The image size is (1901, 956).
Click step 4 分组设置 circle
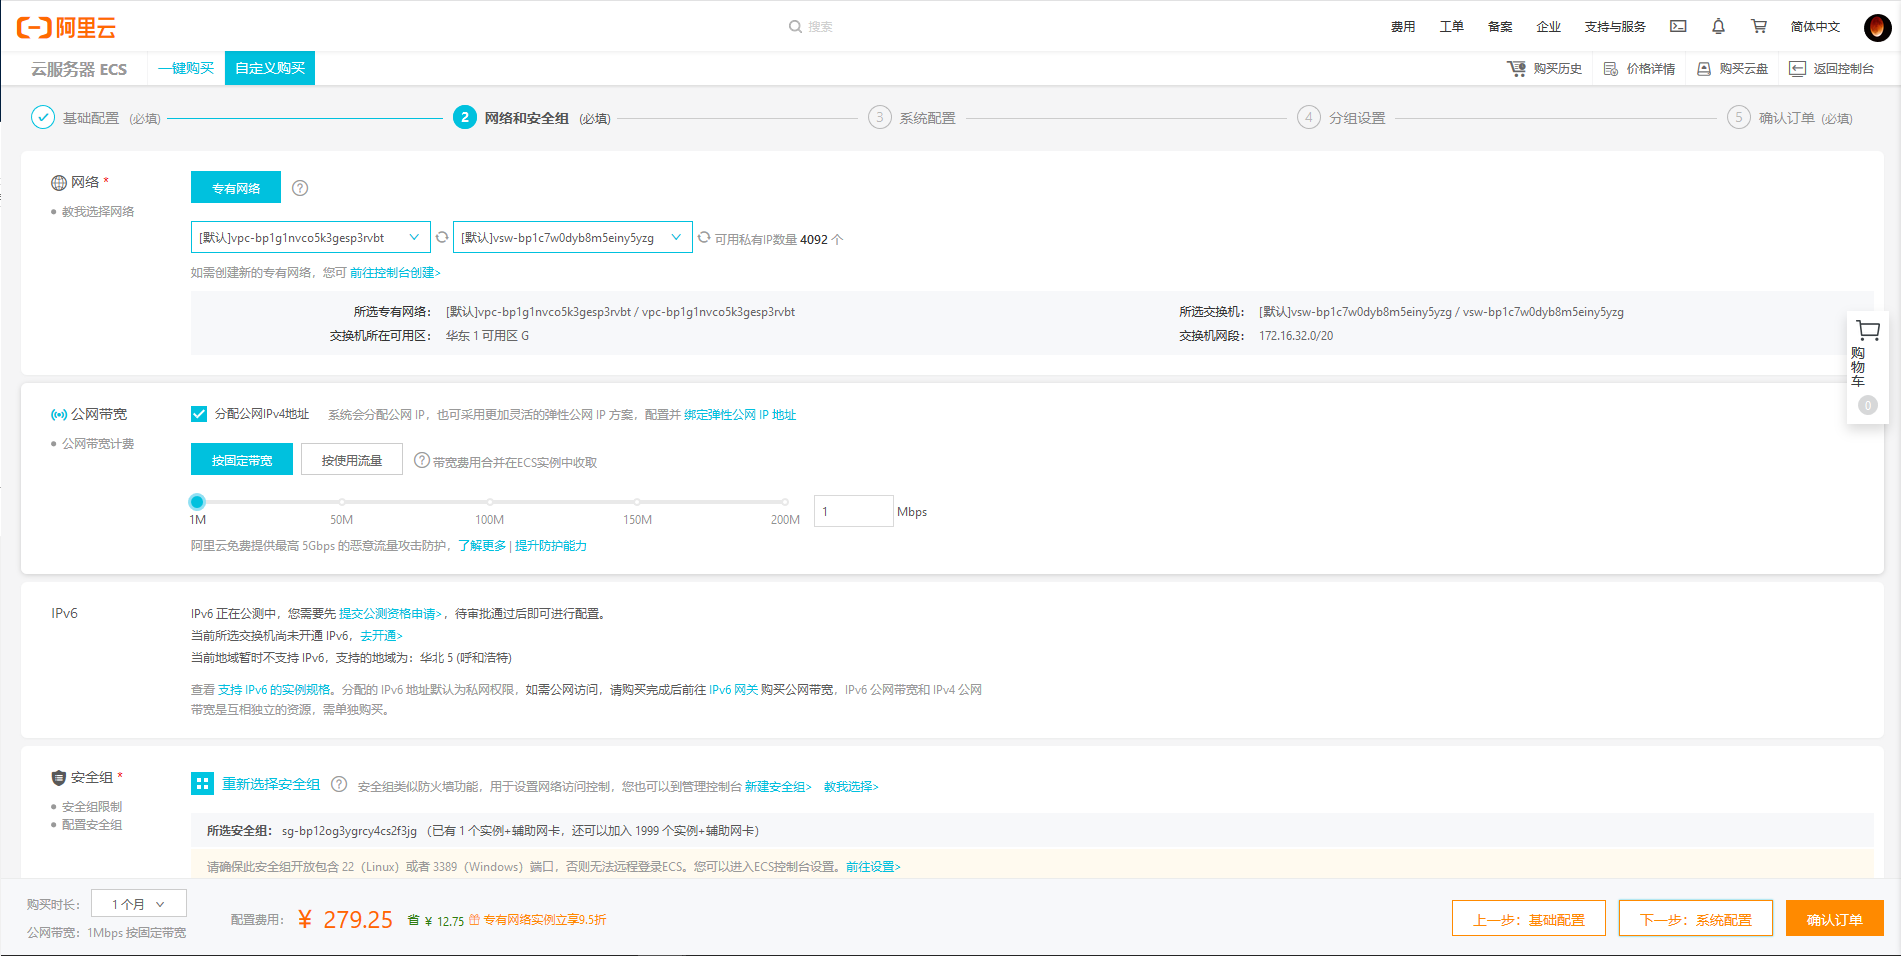coord(1309,118)
